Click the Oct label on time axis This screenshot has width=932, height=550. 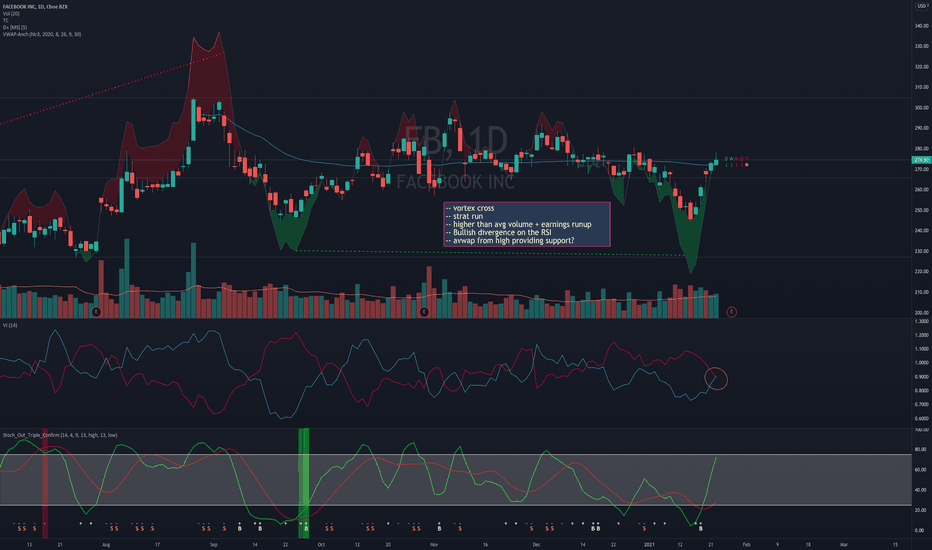click(321, 544)
